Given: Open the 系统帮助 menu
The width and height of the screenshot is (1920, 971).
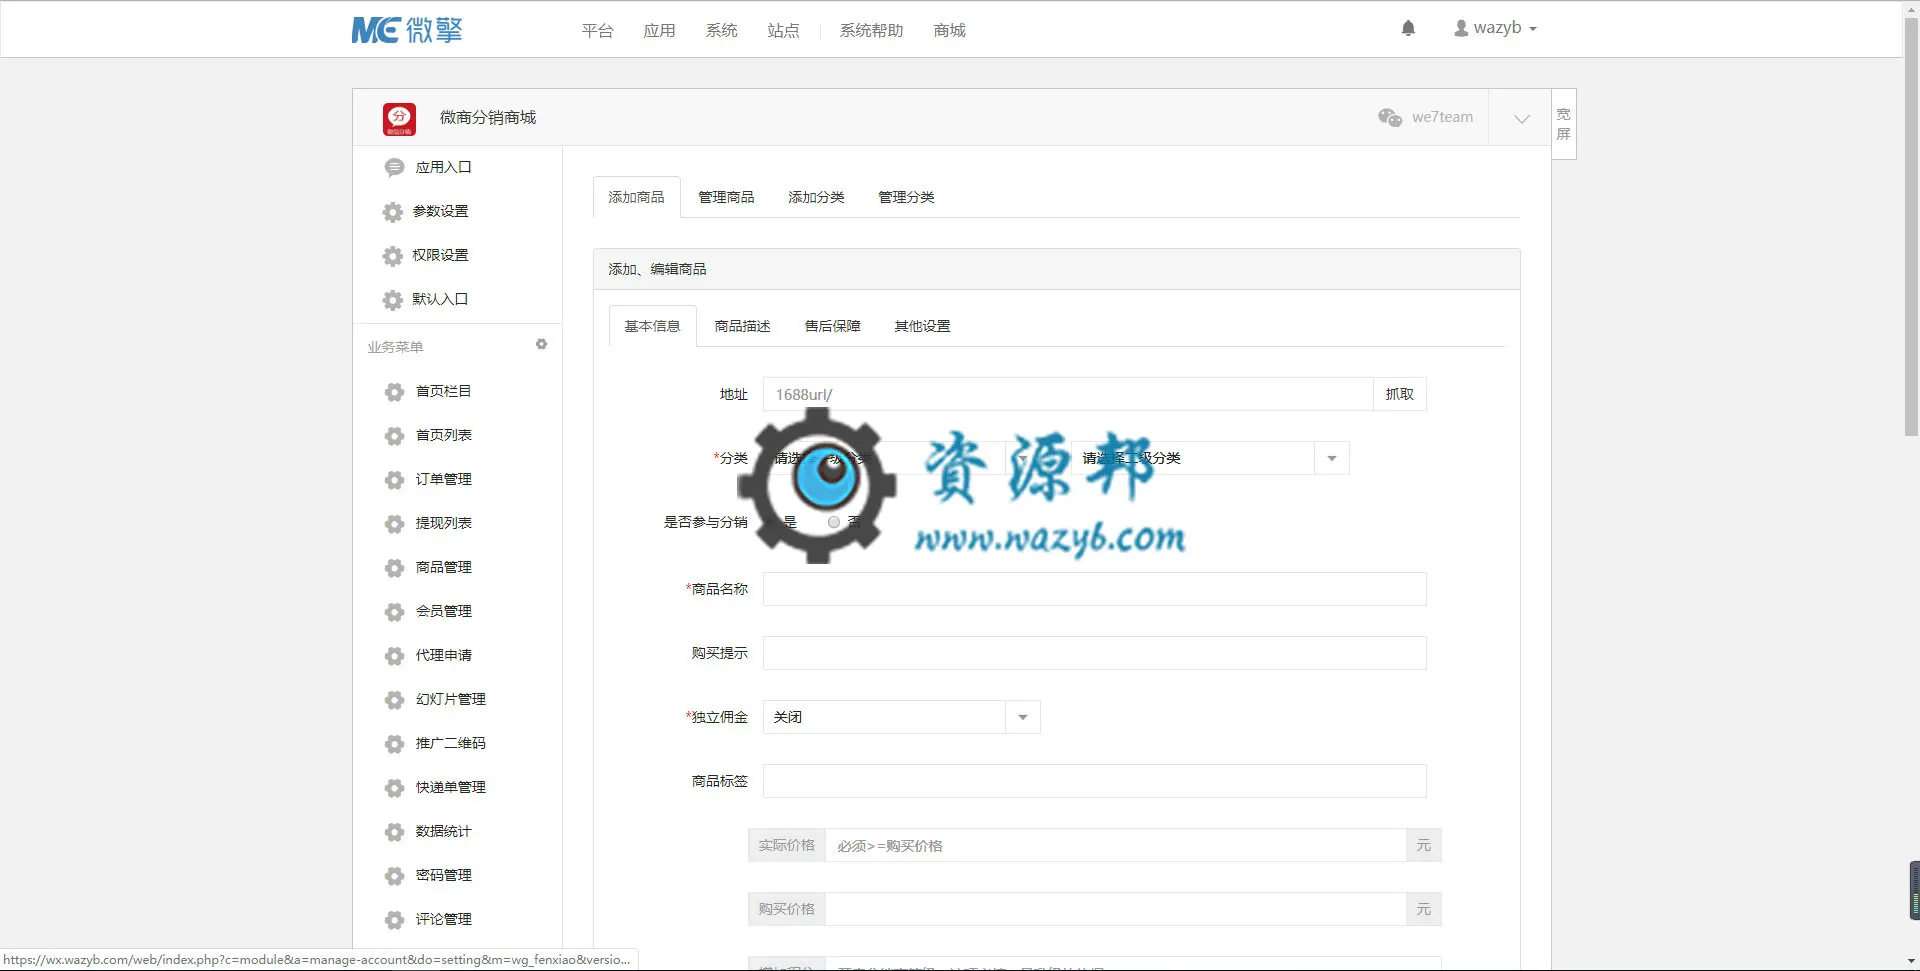Looking at the screenshot, I should [x=871, y=31].
